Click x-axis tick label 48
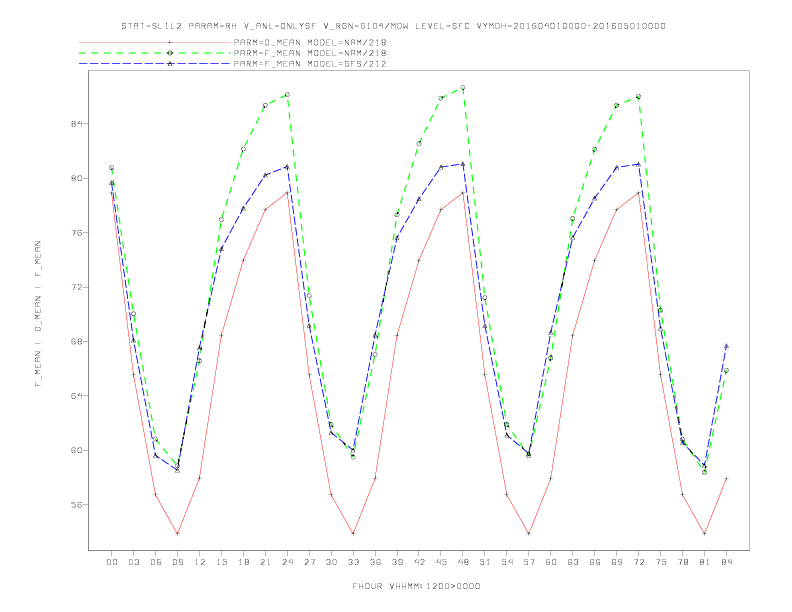The image size is (792, 612). coord(463,562)
